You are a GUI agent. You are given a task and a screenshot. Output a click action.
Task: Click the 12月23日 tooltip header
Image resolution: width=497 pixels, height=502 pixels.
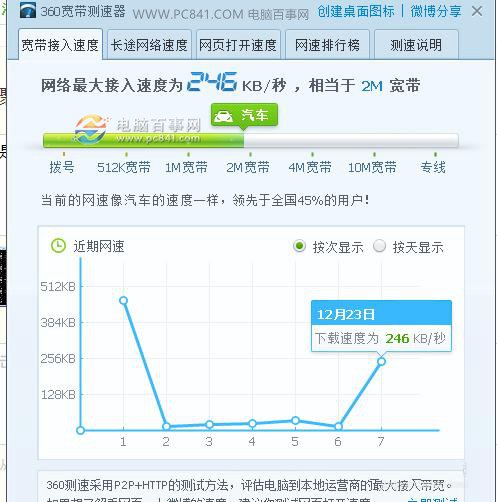point(381,313)
